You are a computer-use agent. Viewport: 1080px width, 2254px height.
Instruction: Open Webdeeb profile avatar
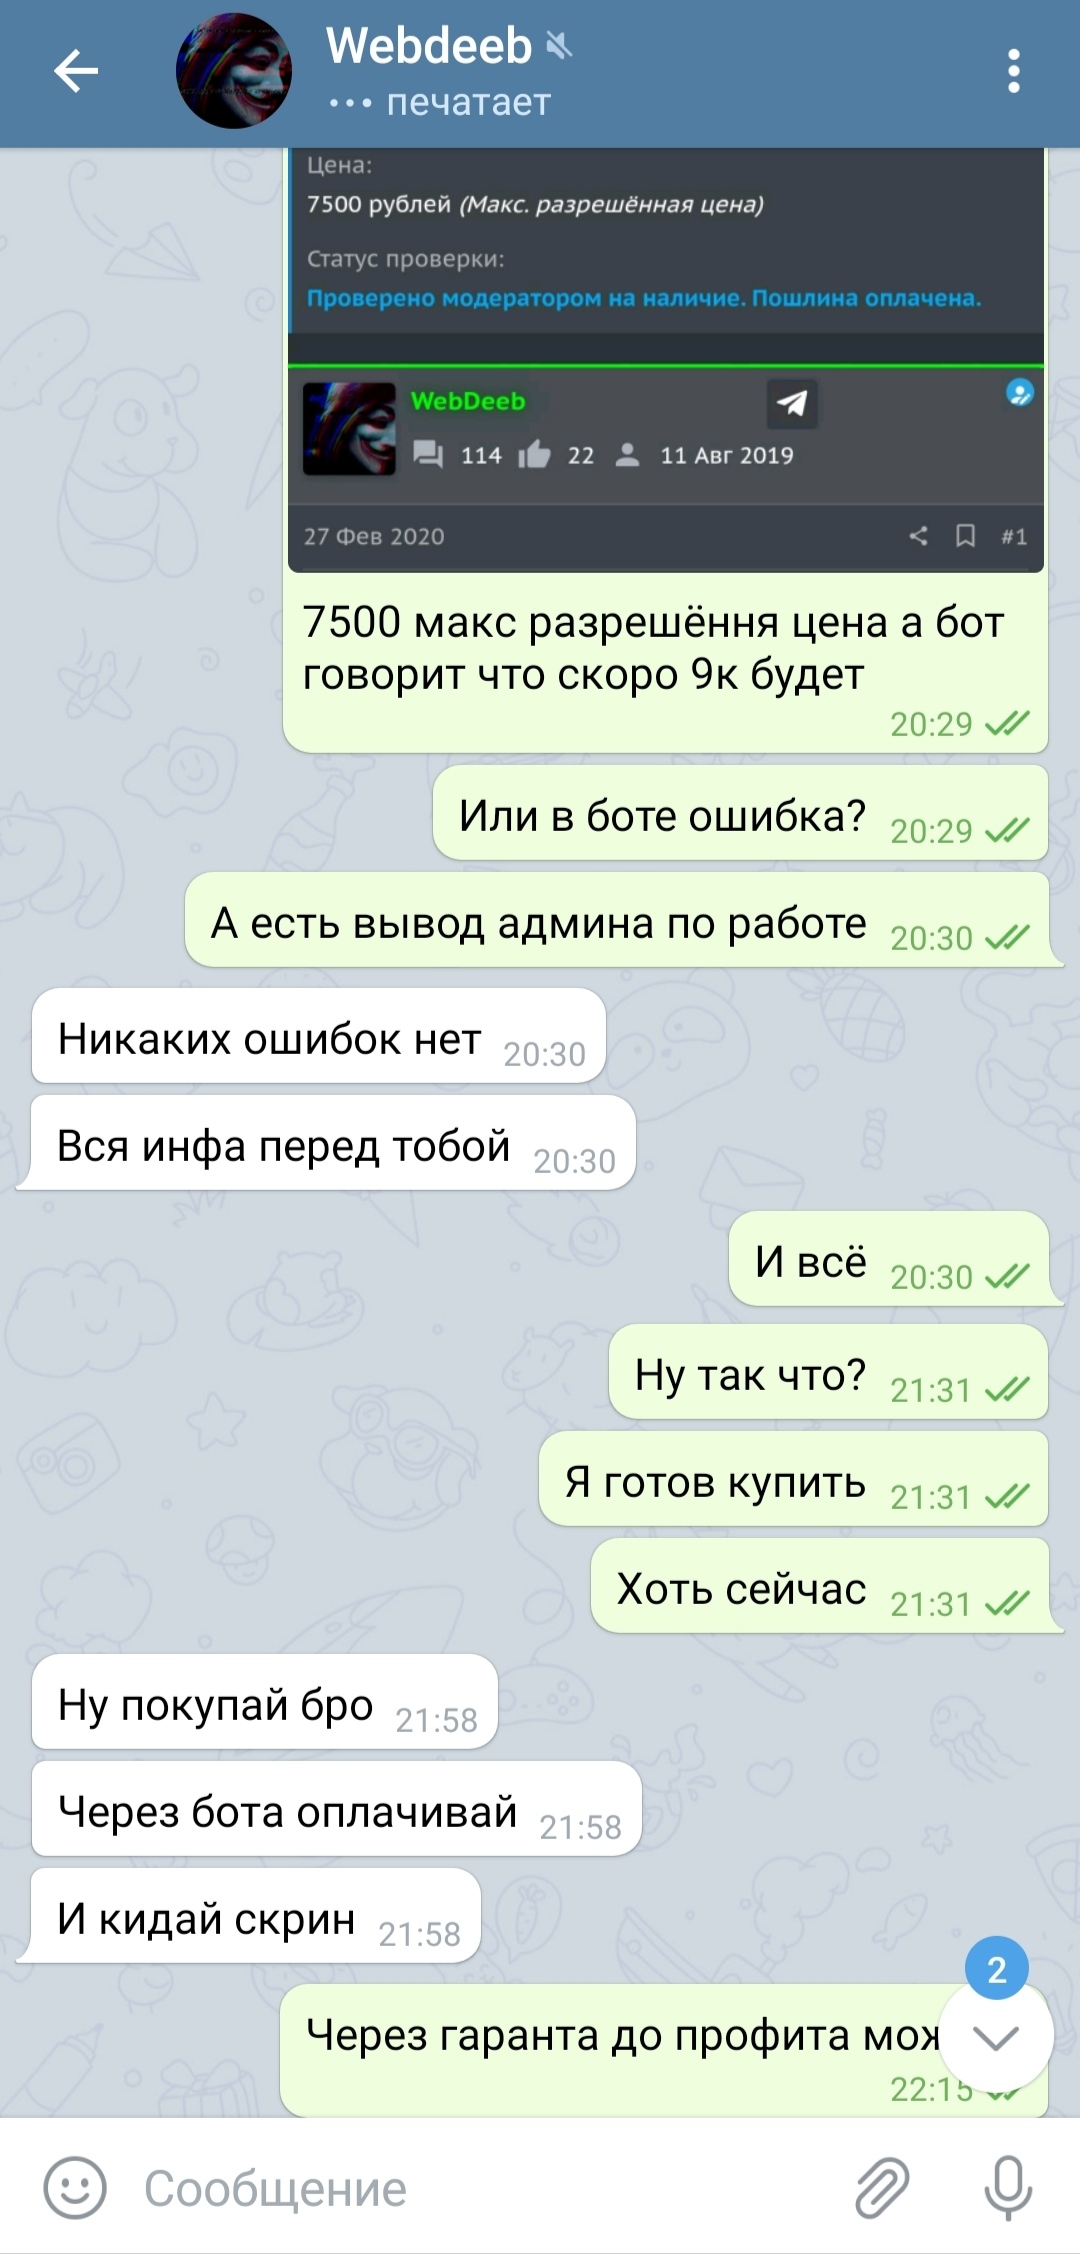pos(234,71)
